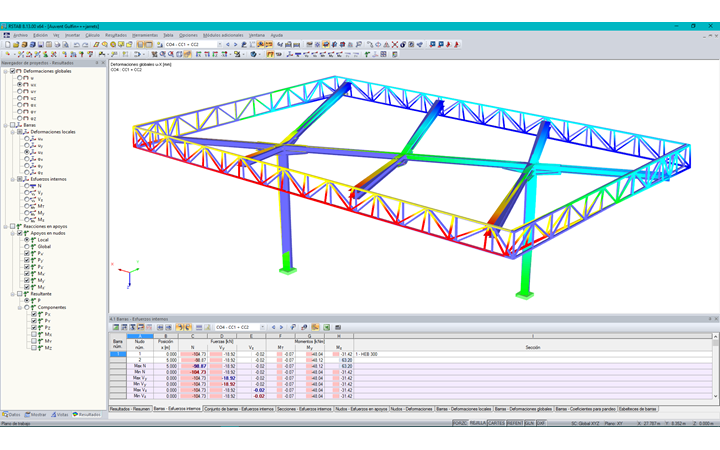Click the green Excel export icon in table toolbar

(x=326, y=327)
